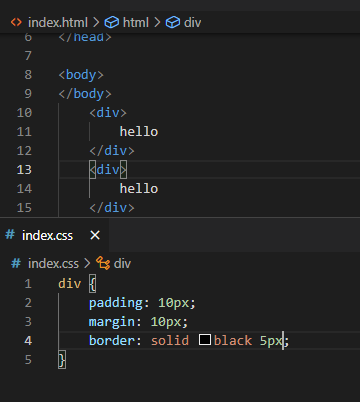Click opening brace on CSS line 1
Viewport: 360px width, 402px height.
click(x=93, y=284)
